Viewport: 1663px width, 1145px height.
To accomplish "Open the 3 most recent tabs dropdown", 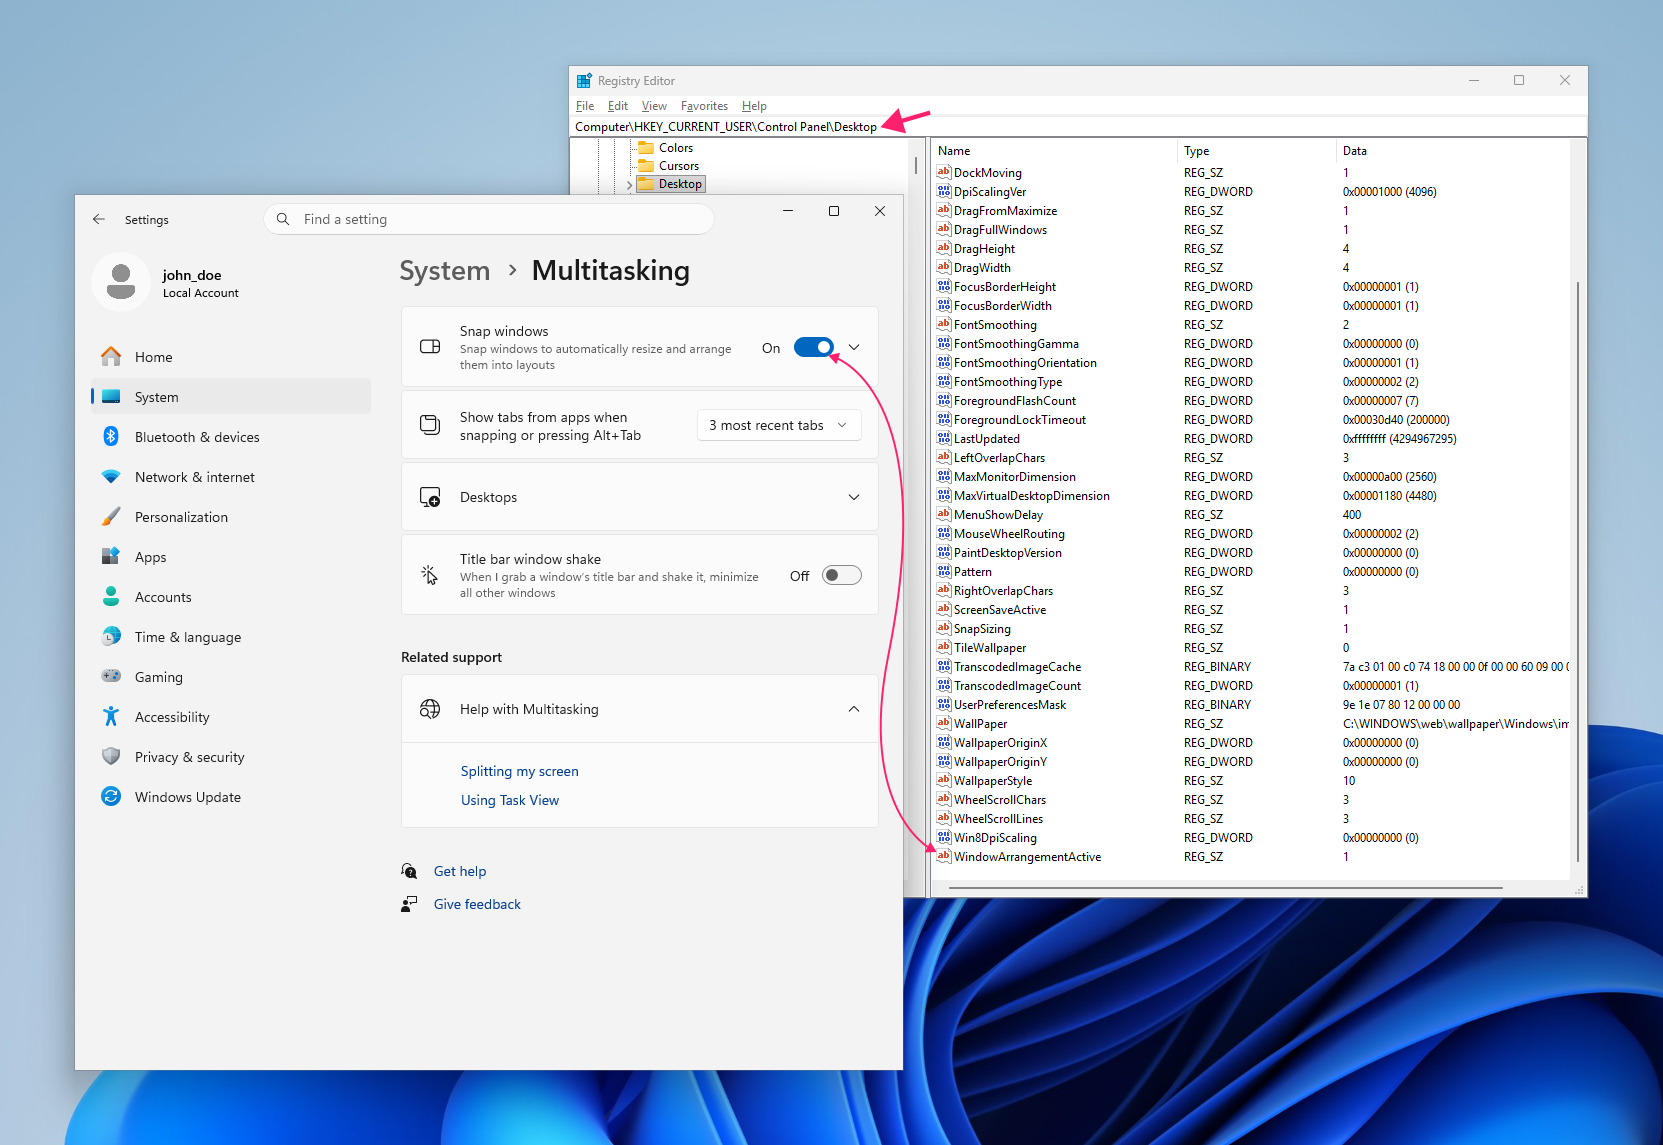I will (x=779, y=425).
